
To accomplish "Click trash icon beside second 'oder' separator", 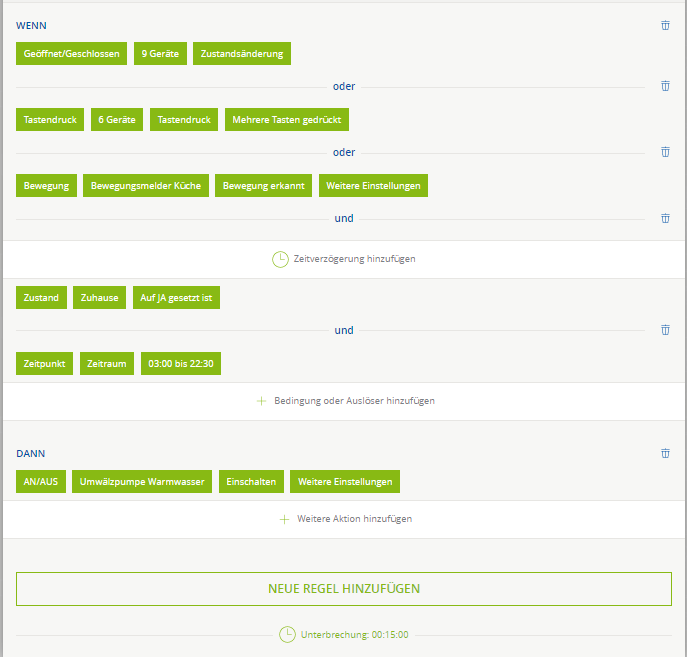I will (x=665, y=152).
